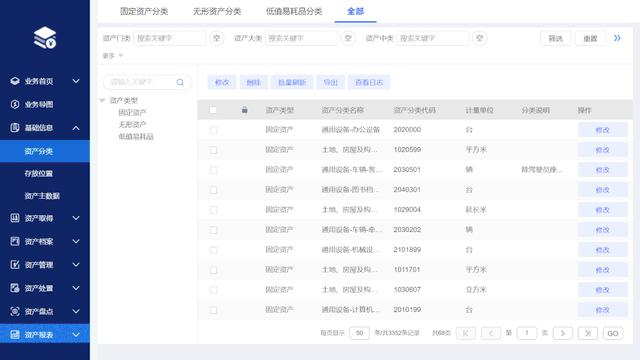
Task: Click the 资产取得 sidebar icon
Action: point(15,218)
